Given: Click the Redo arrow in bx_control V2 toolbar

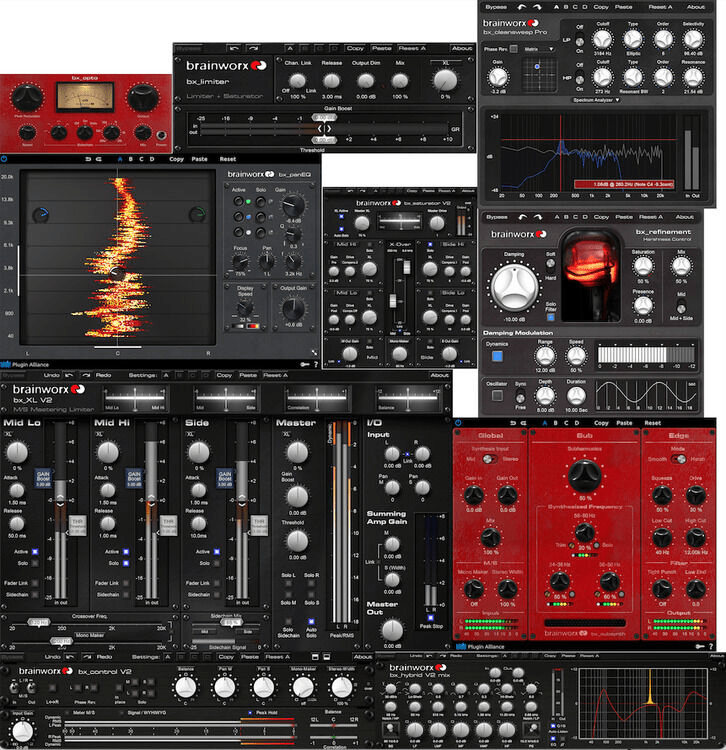Looking at the screenshot, I should 87,657.
